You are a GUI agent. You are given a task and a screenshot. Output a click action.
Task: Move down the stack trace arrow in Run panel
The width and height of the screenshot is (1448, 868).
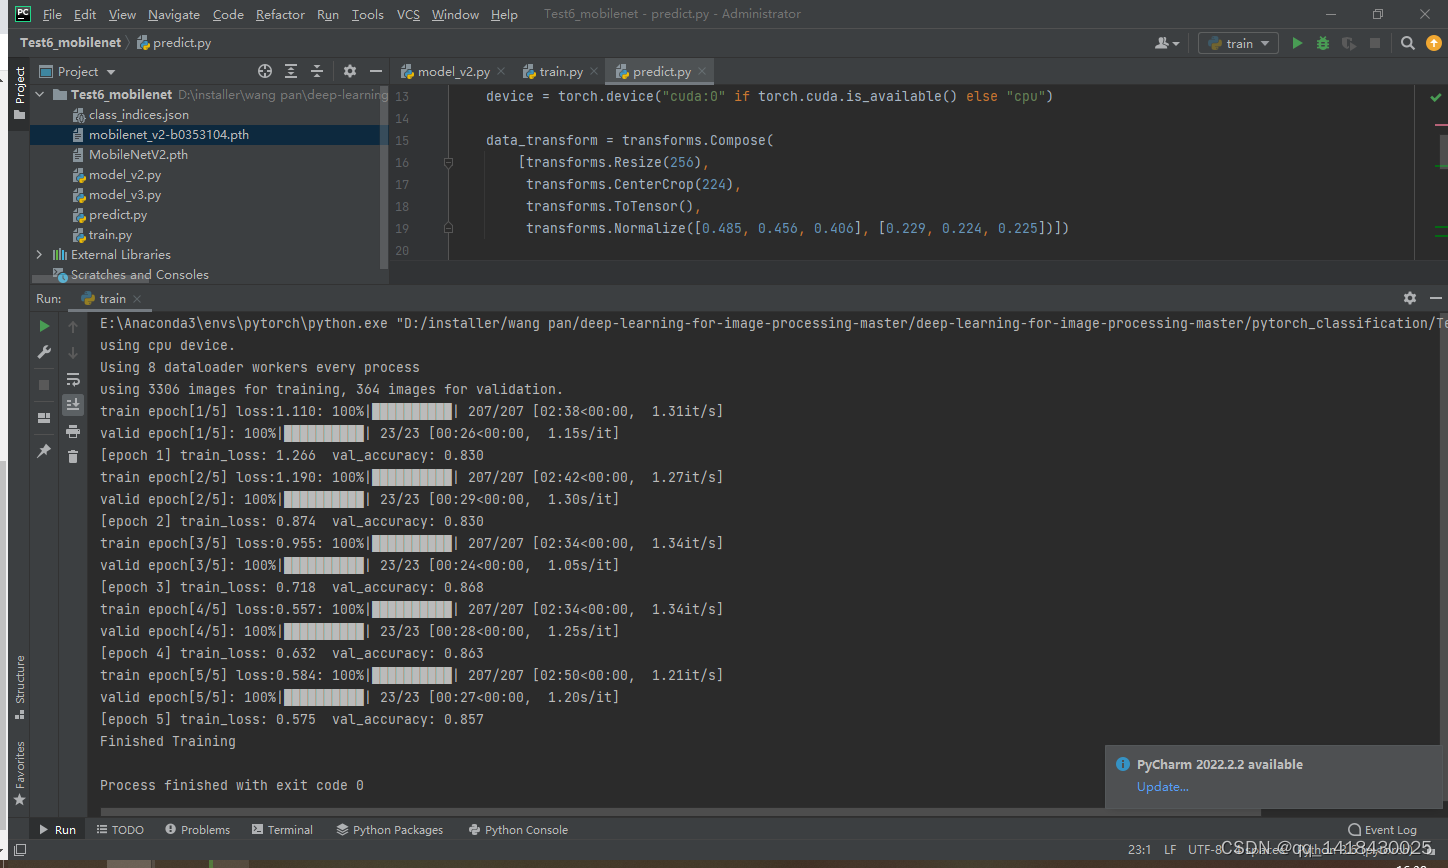pos(73,353)
